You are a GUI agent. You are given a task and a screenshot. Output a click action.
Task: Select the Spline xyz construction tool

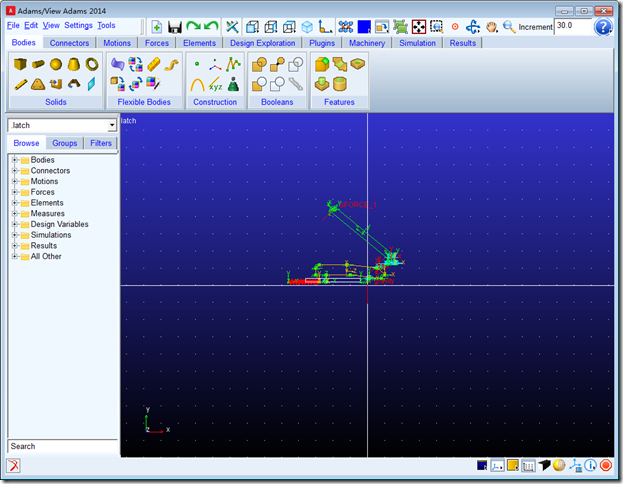pyautogui.click(x=215, y=84)
